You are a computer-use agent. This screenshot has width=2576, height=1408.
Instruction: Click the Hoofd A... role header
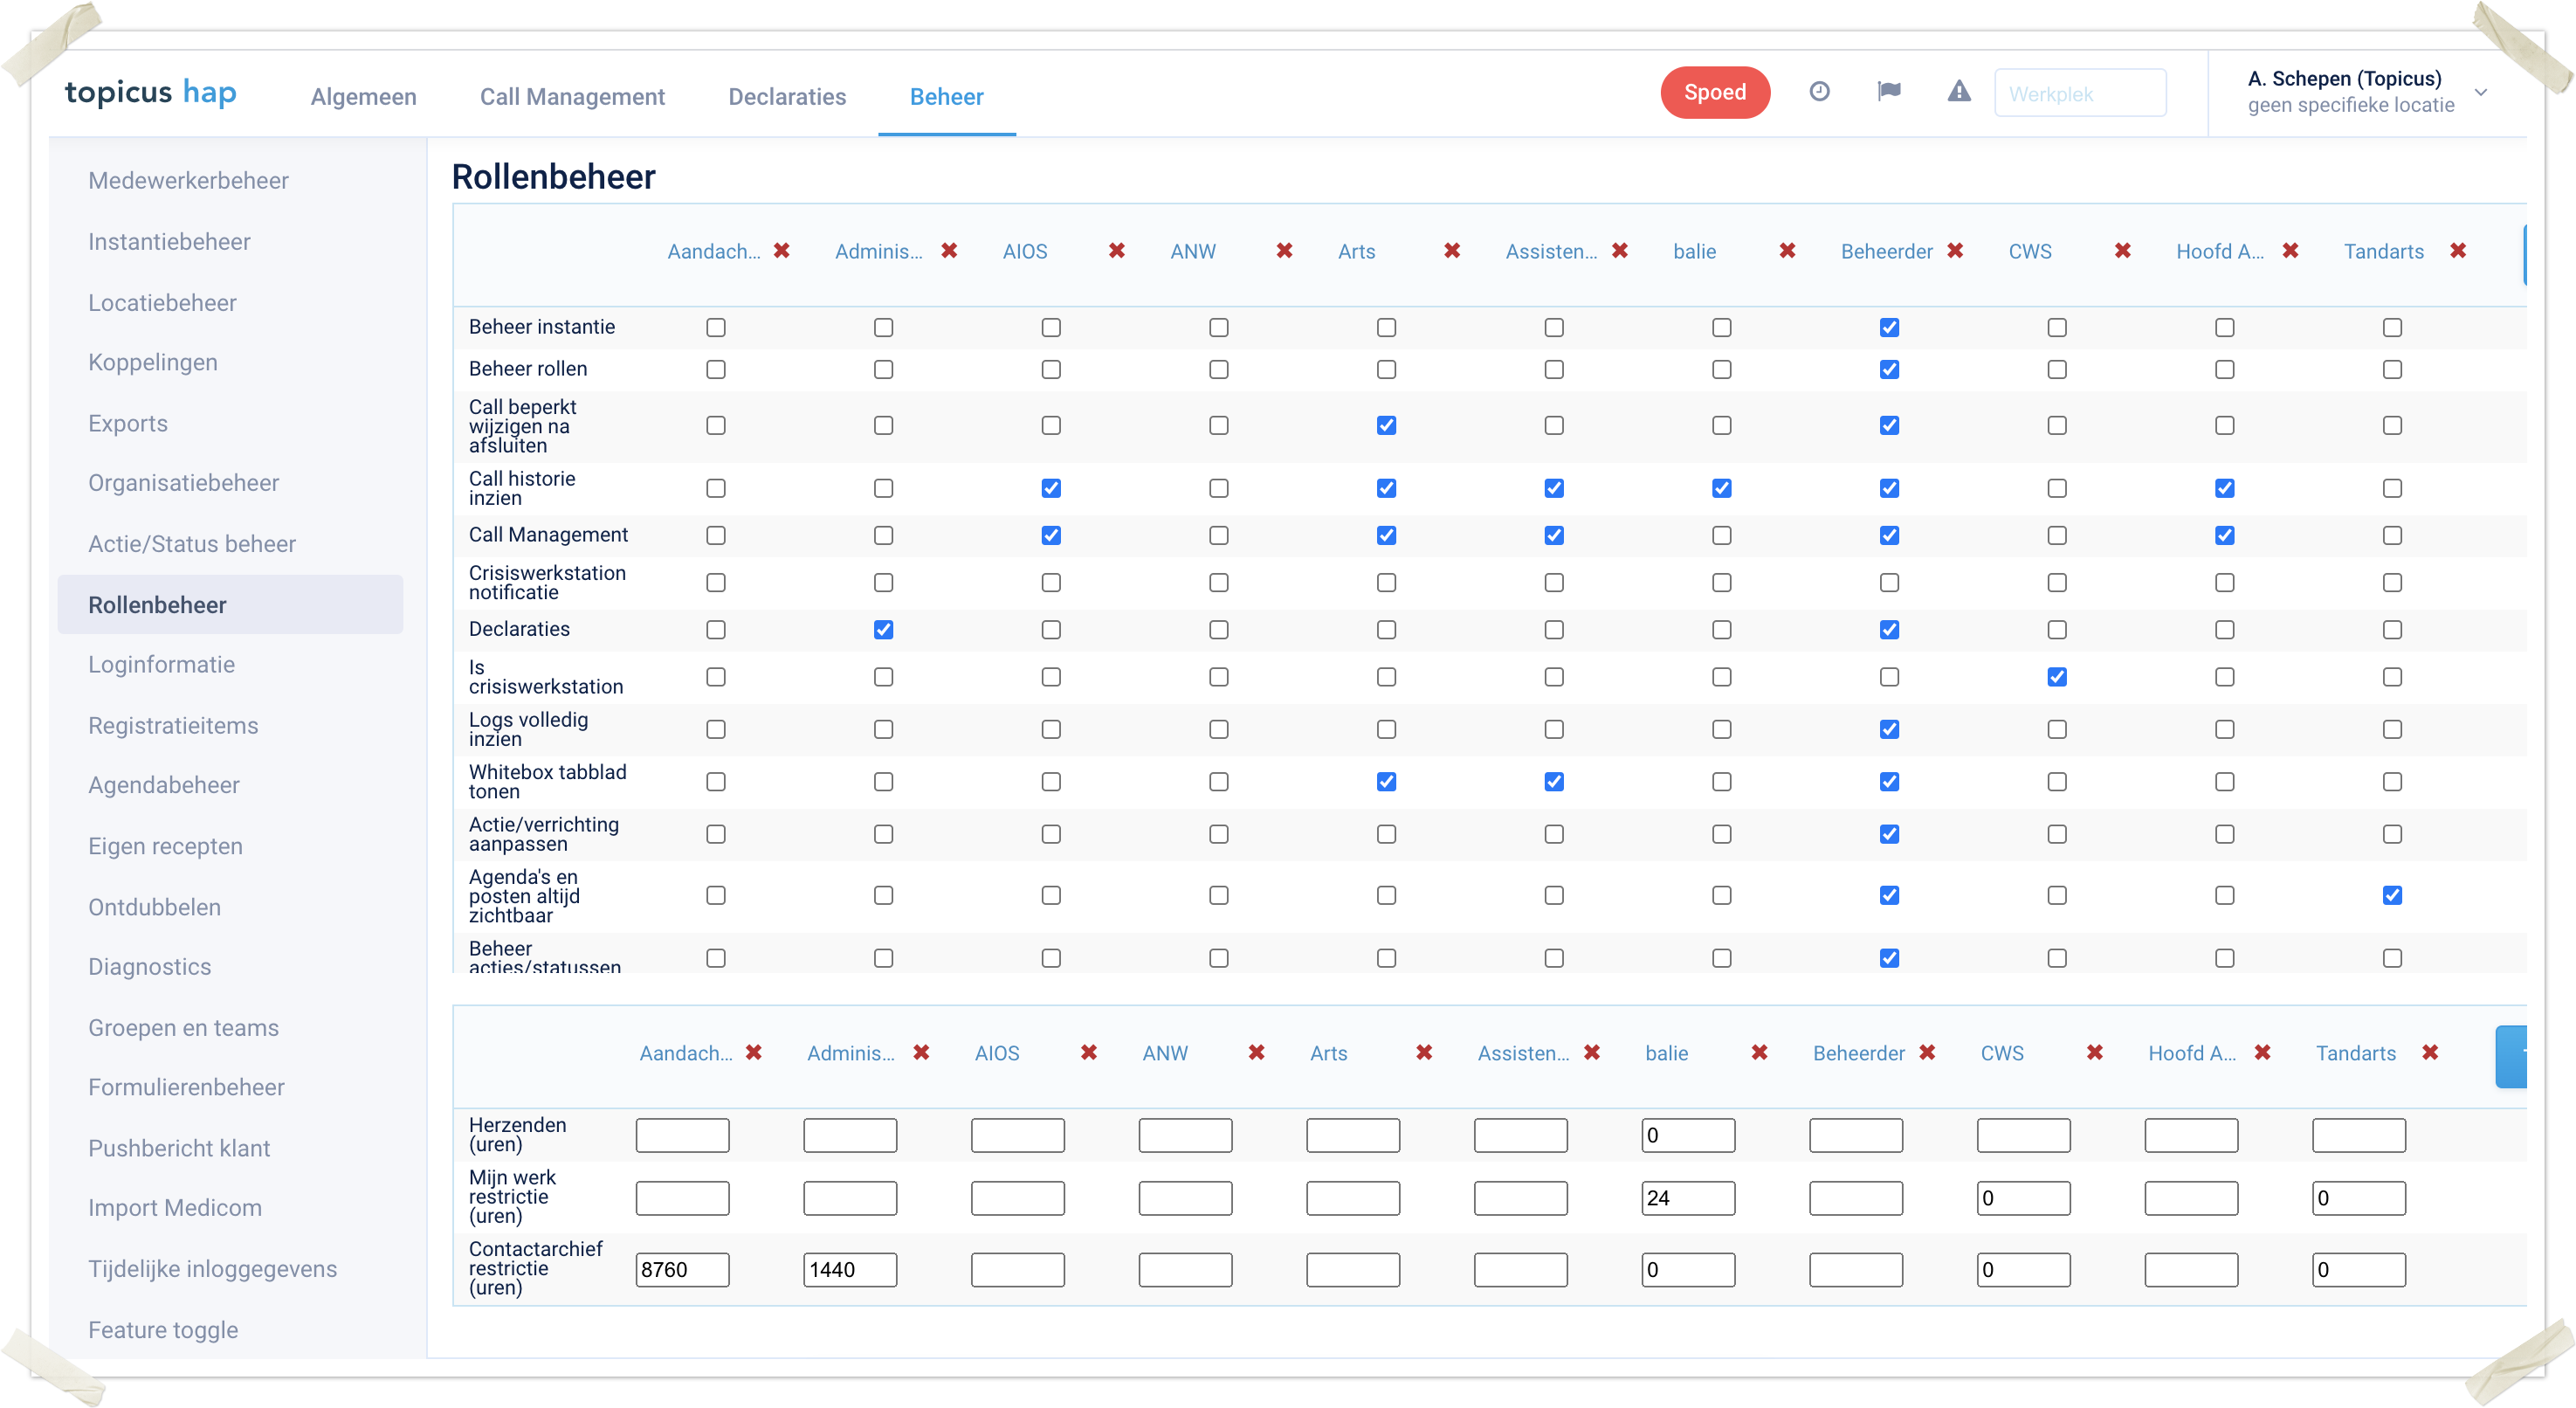tap(2219, 251)
